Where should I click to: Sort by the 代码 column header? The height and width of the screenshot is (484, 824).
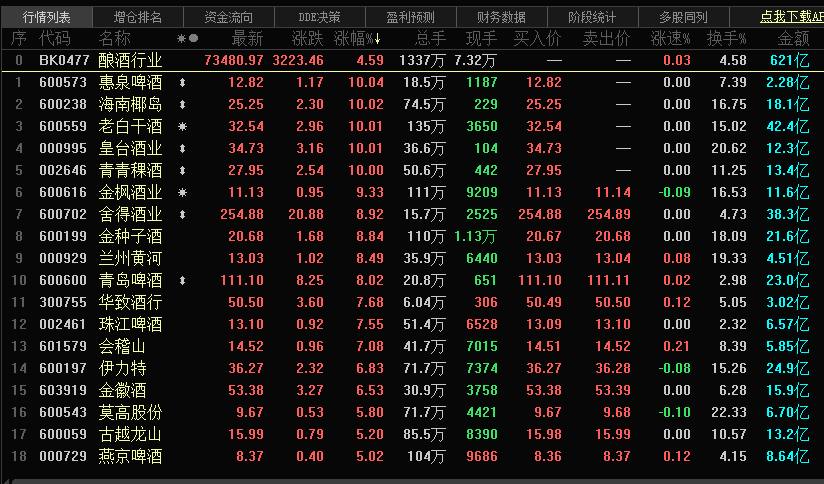coord(55,38)
